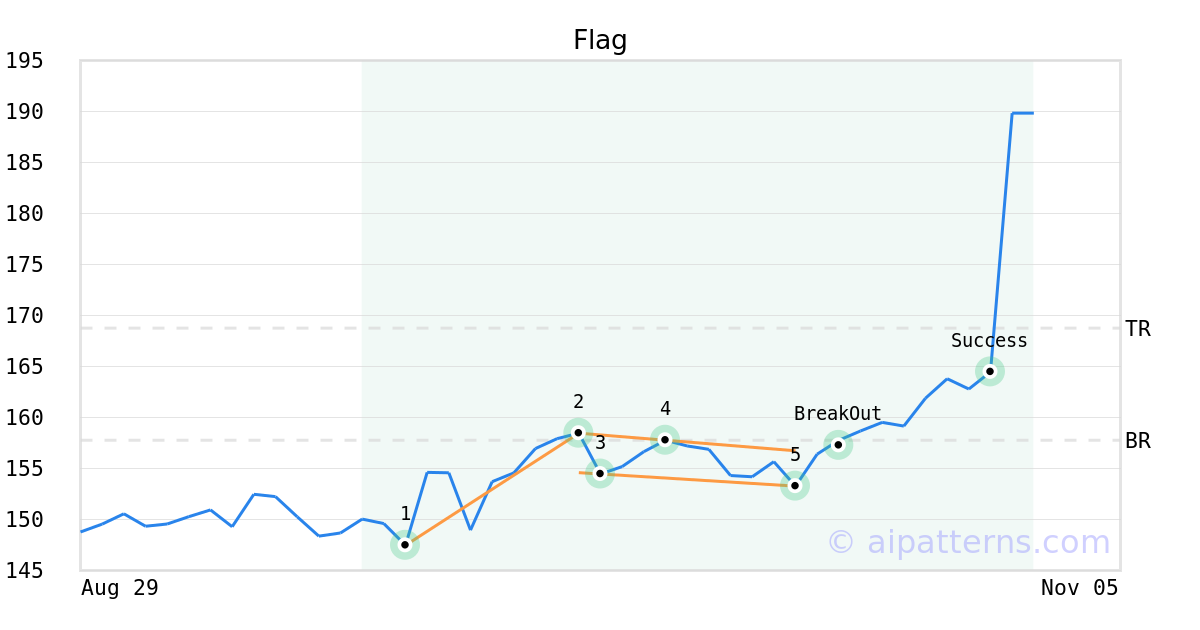Viewport: 1200px width, 630px height.
Task: Click the Success text label
Action: pos(989,341)
